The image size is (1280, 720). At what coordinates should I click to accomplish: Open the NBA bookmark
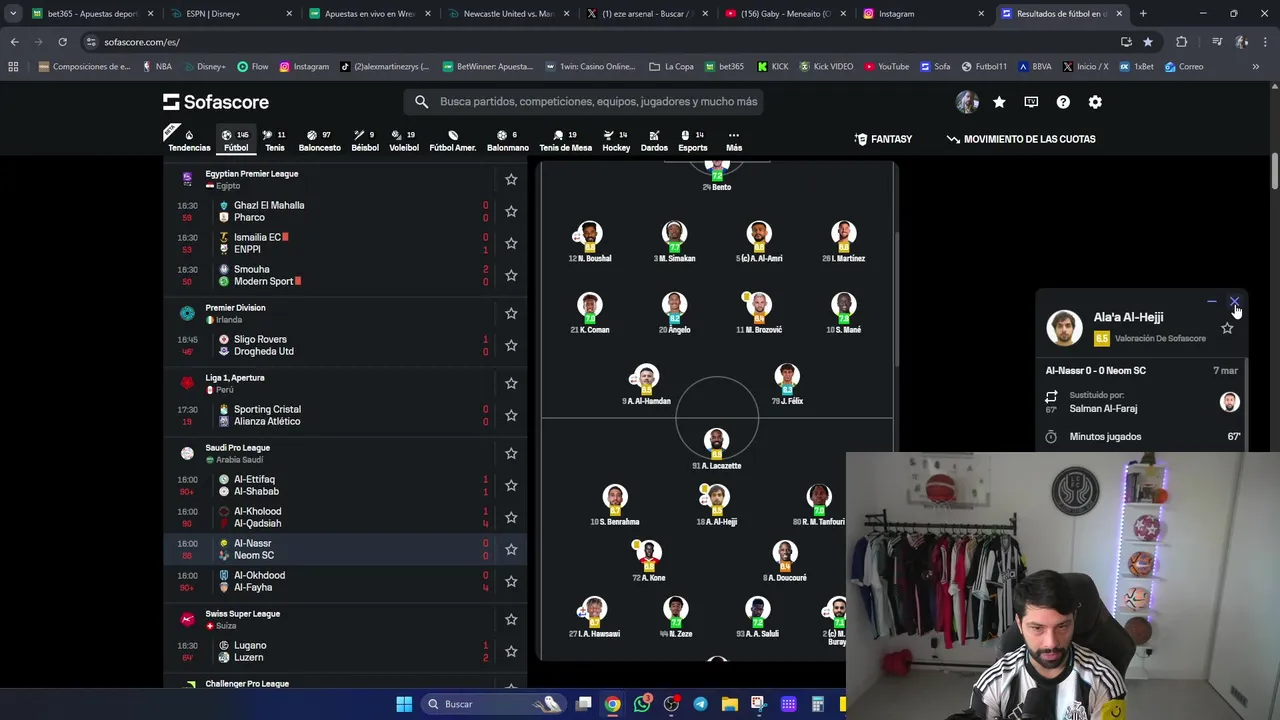[x=157, y=67]
